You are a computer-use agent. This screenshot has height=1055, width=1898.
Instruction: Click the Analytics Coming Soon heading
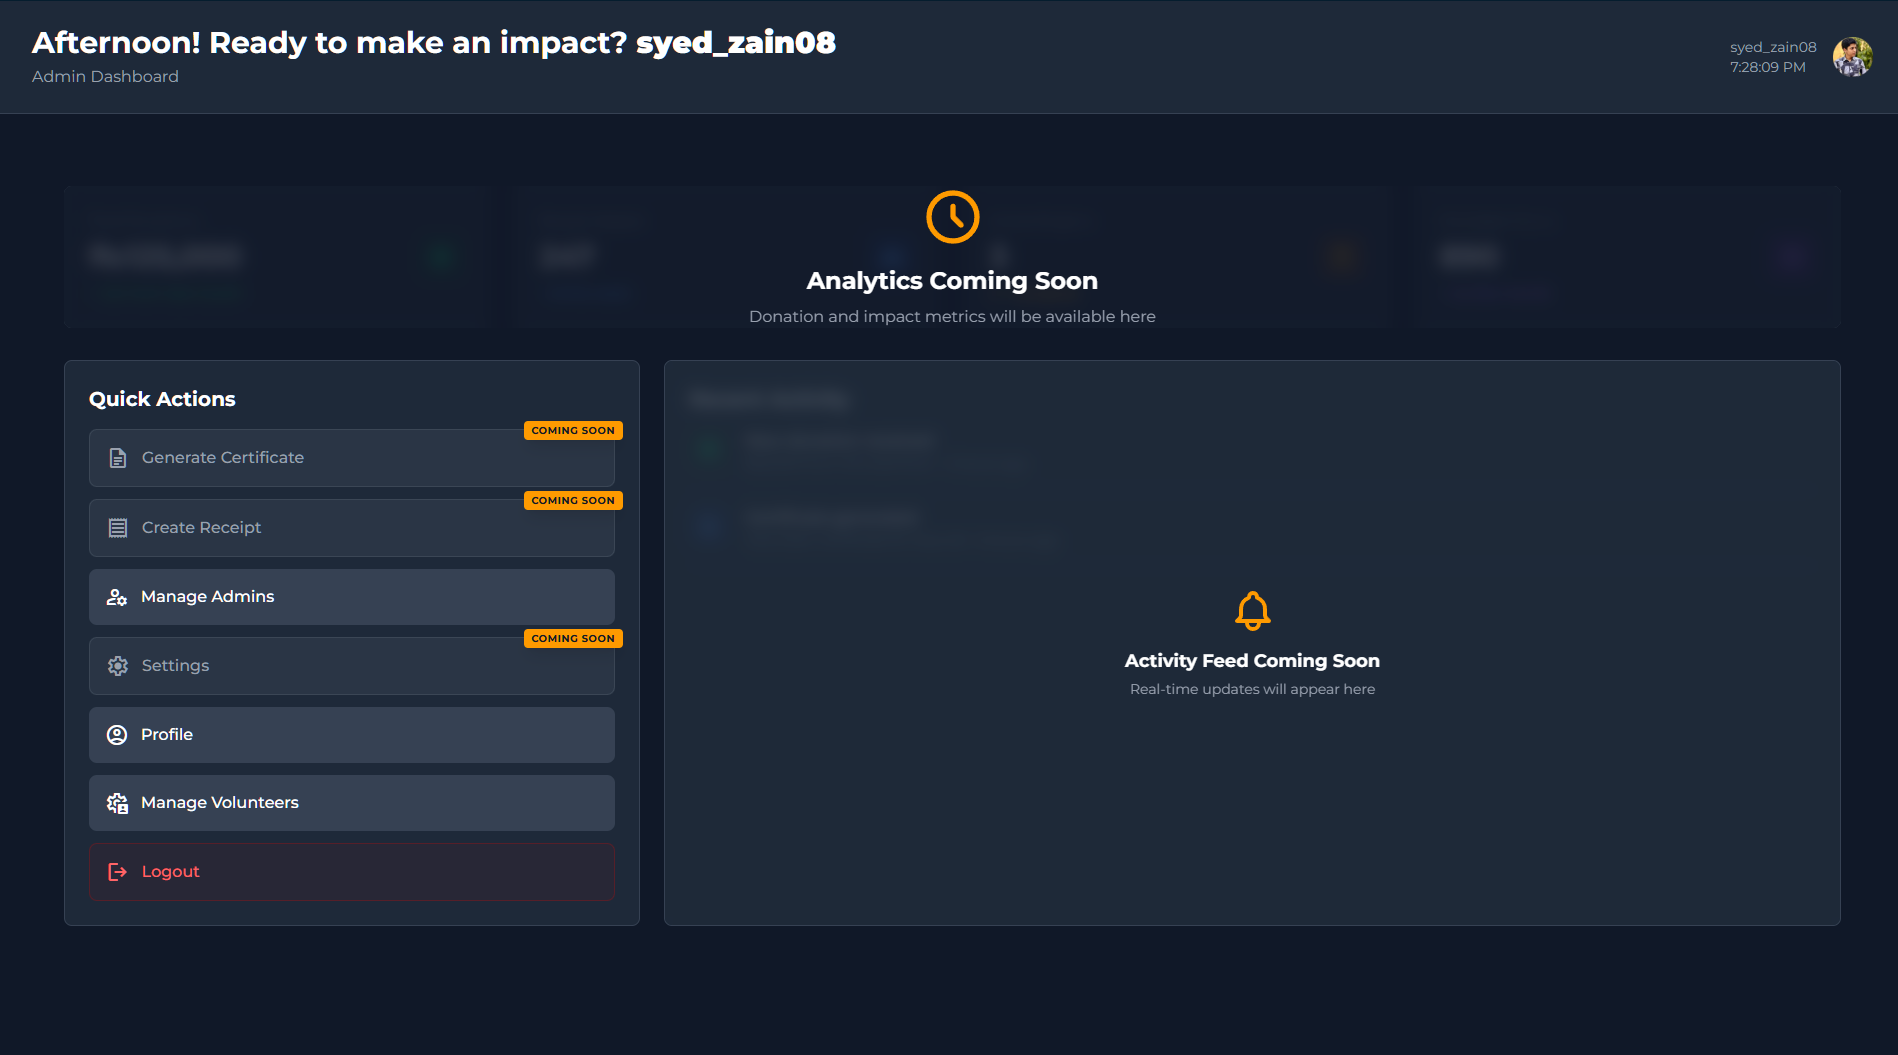click(x=952, y=281)
